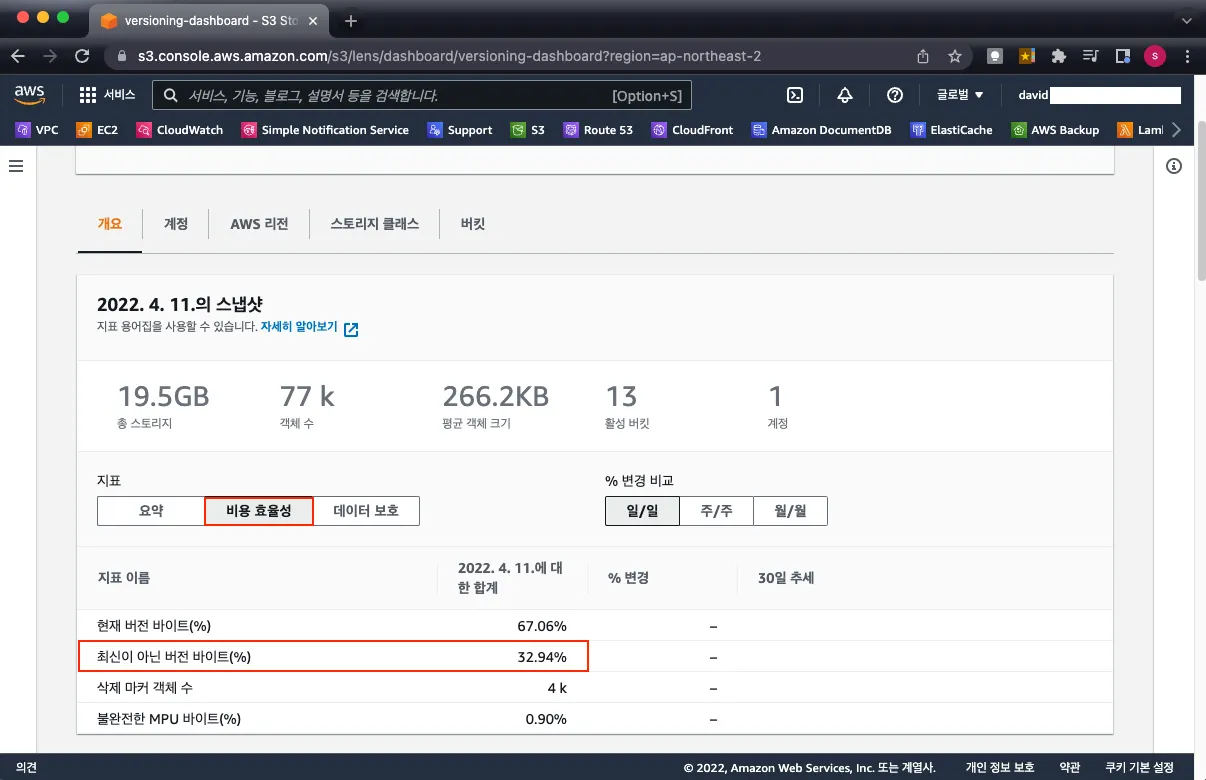Bookmark this page with the star icon
Screen dimensions: 1206x780
tap(955, 56)
